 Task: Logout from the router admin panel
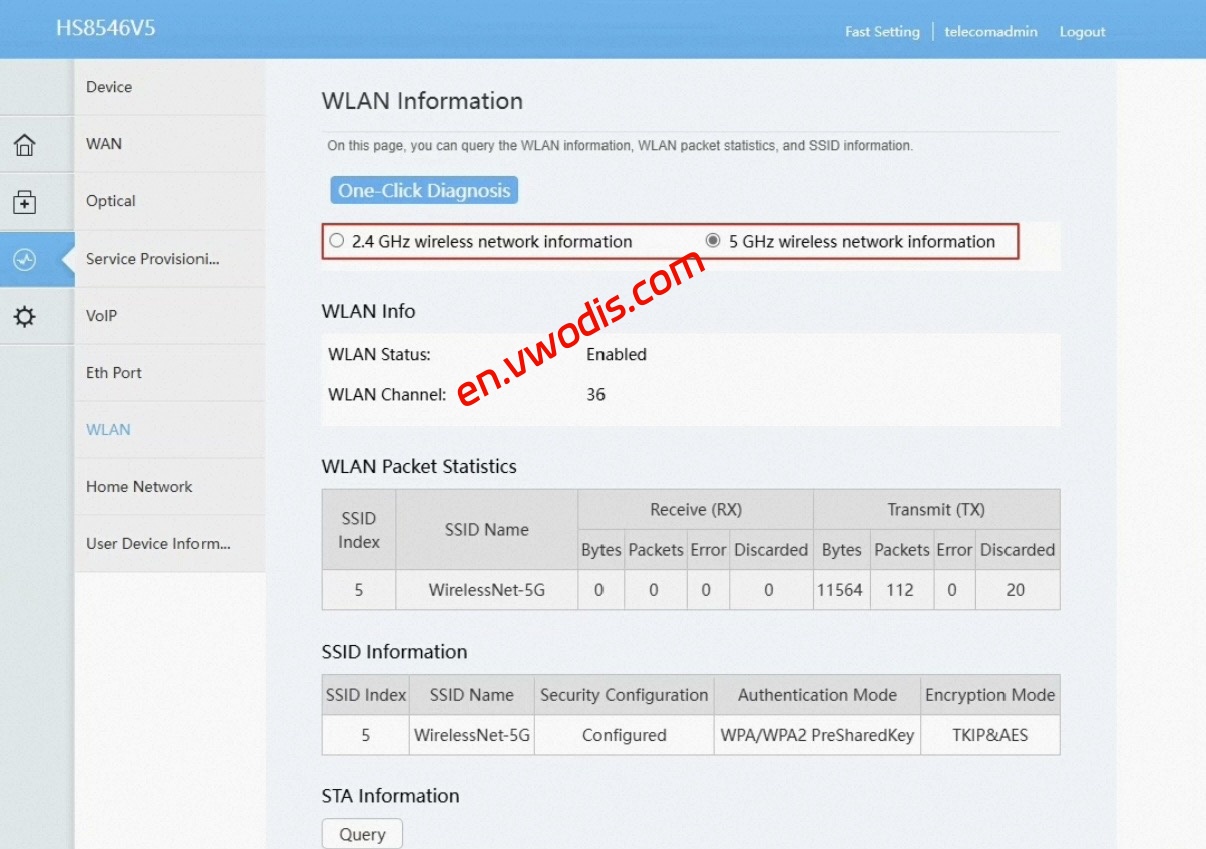pos(1081,31)
